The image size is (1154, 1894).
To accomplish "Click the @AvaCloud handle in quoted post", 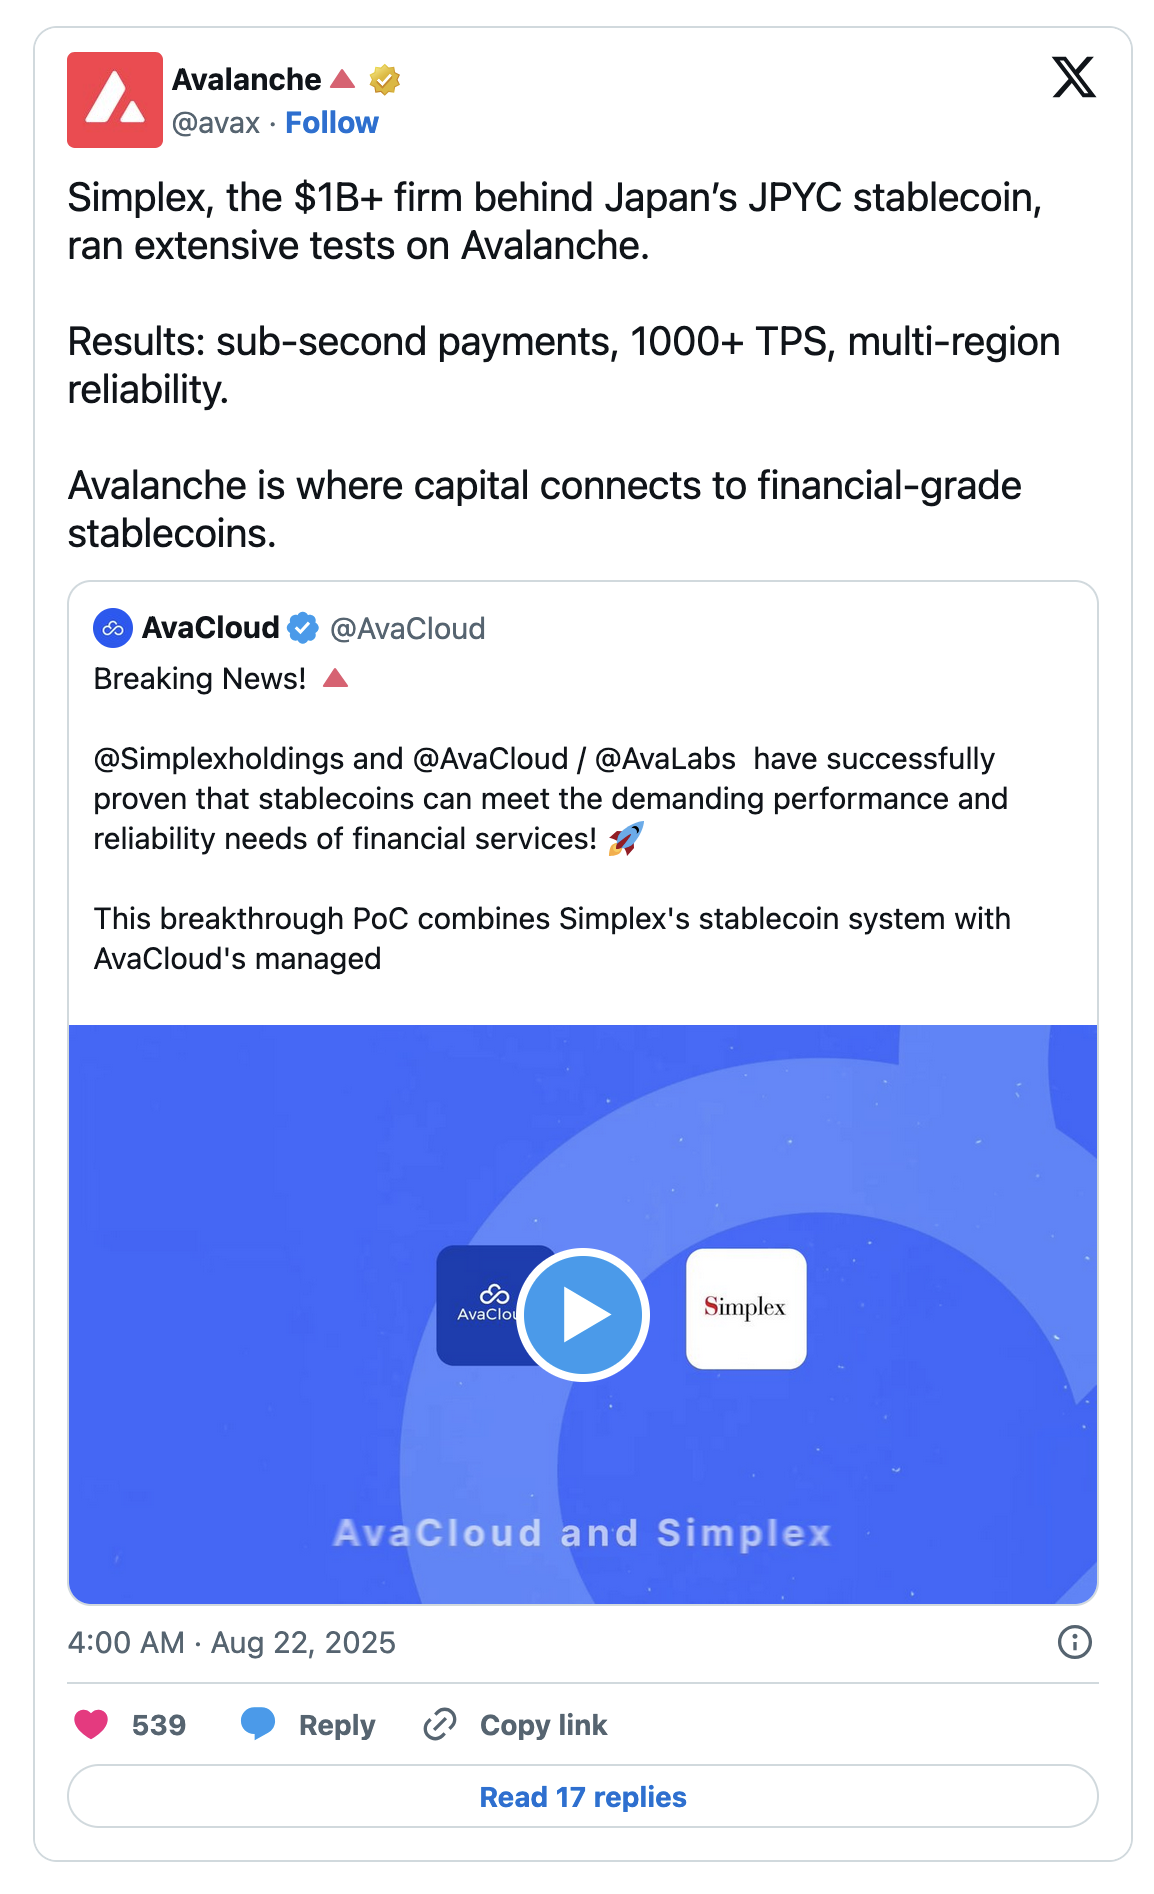I will tap(407, 628).
